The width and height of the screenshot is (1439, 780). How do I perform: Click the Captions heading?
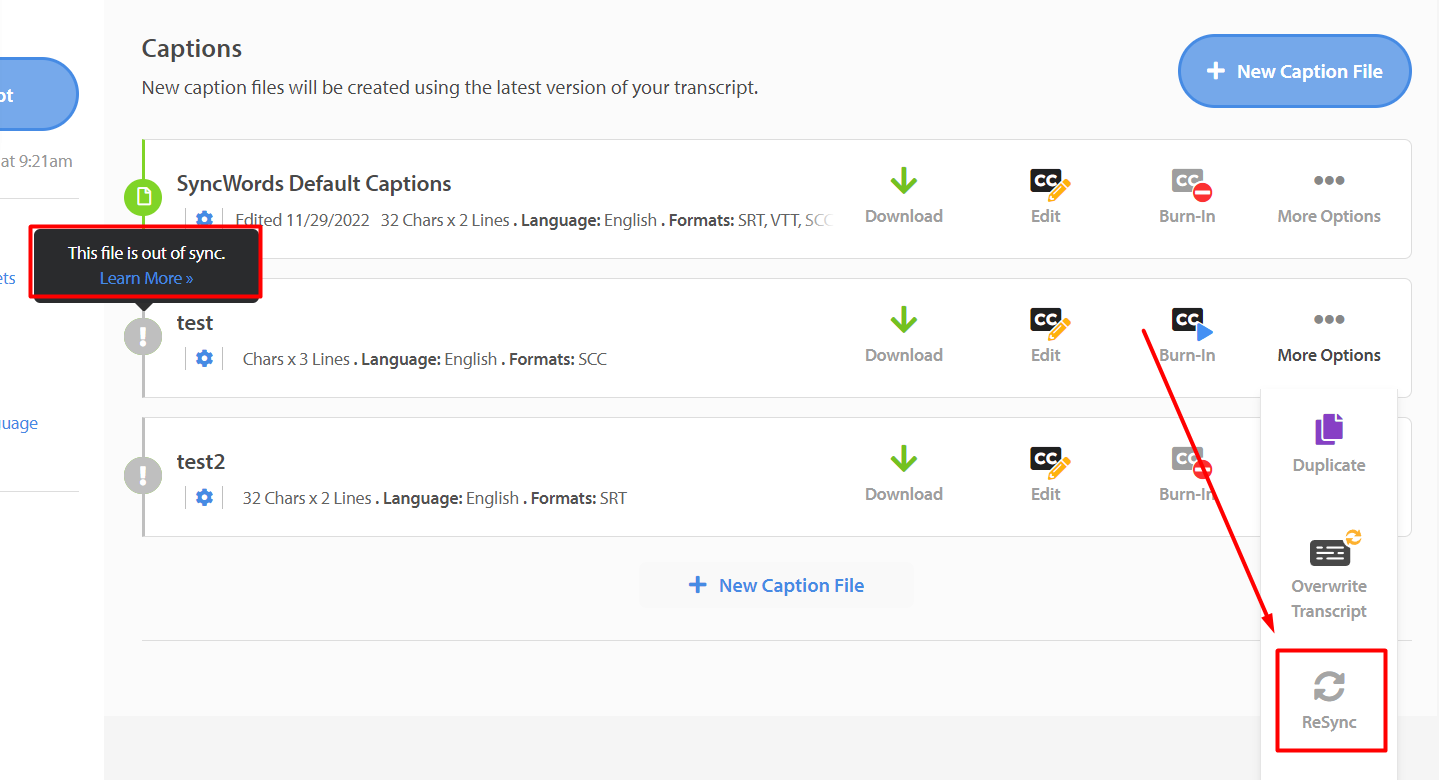click(x=192, y=48)
